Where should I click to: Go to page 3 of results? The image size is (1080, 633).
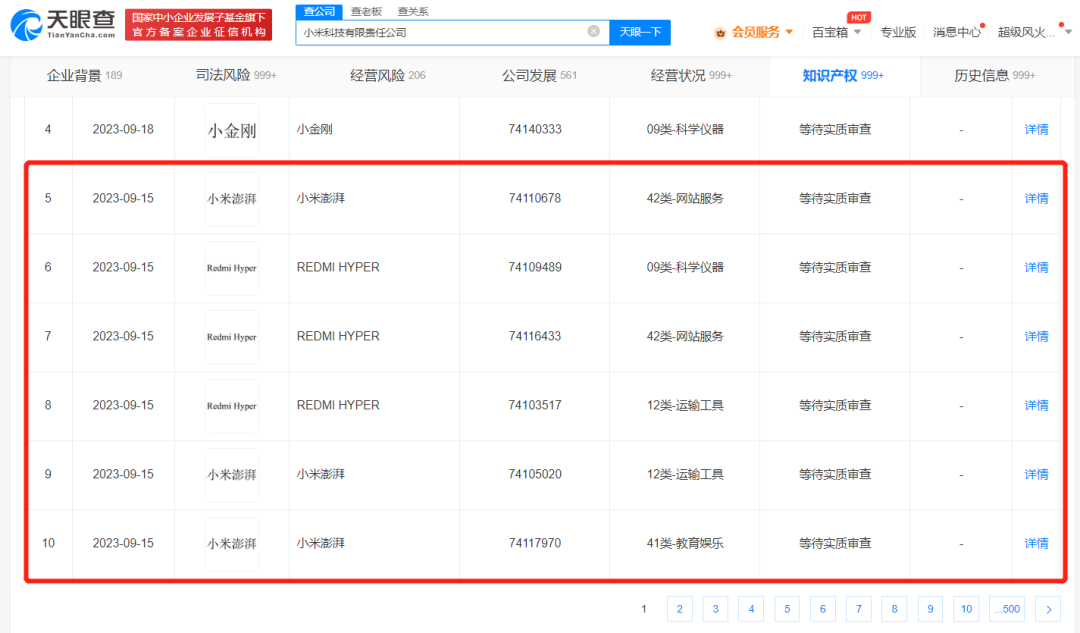715,609
